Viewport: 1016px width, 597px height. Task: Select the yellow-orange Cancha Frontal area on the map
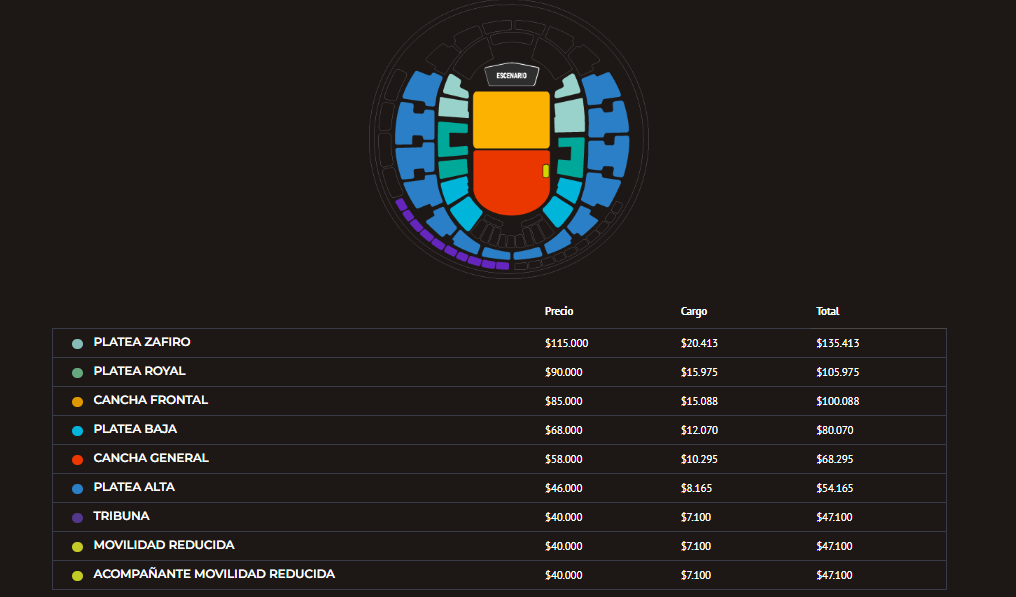click(511, 120)
